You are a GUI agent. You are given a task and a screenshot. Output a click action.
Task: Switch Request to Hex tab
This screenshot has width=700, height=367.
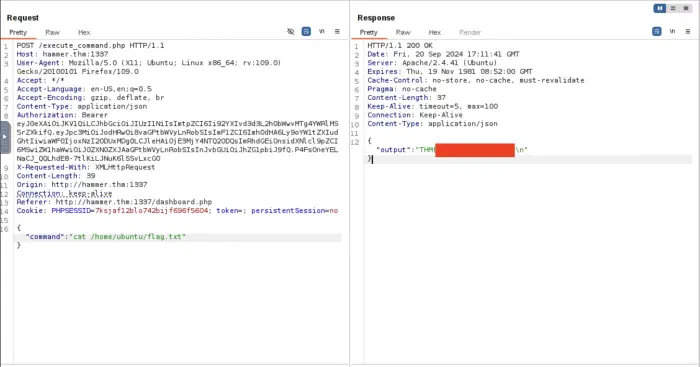84,33
